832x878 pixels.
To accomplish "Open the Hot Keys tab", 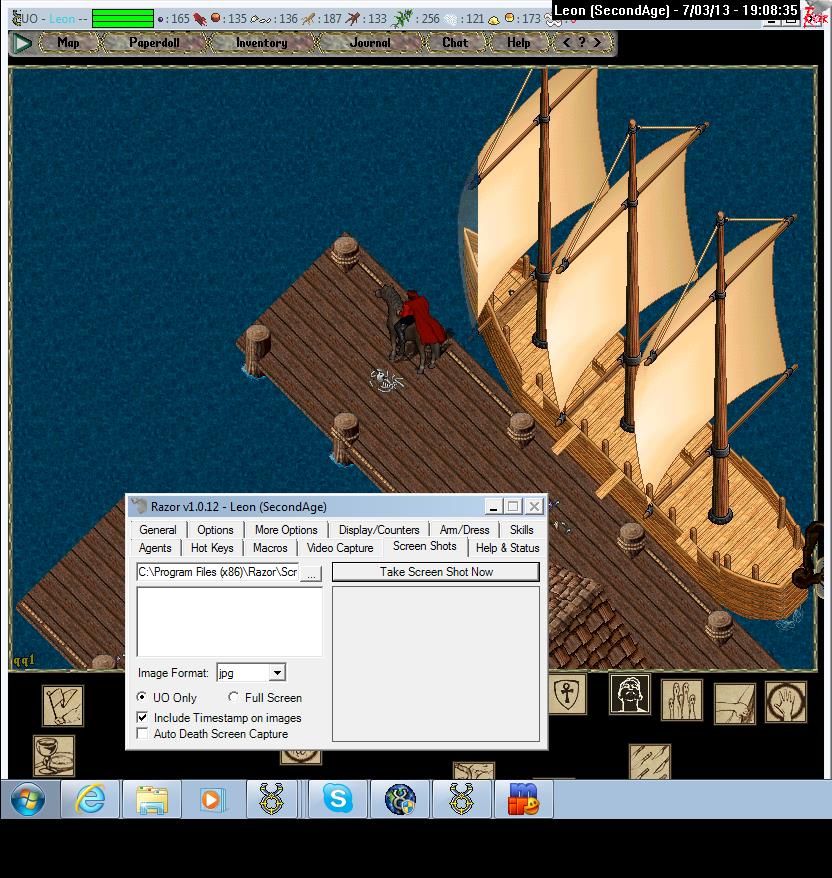I will tap(212, 548).
